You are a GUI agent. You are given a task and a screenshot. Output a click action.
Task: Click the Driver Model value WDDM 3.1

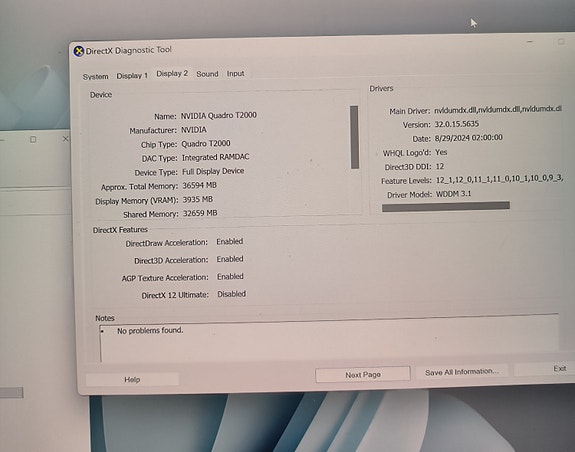tap(454, 194)
